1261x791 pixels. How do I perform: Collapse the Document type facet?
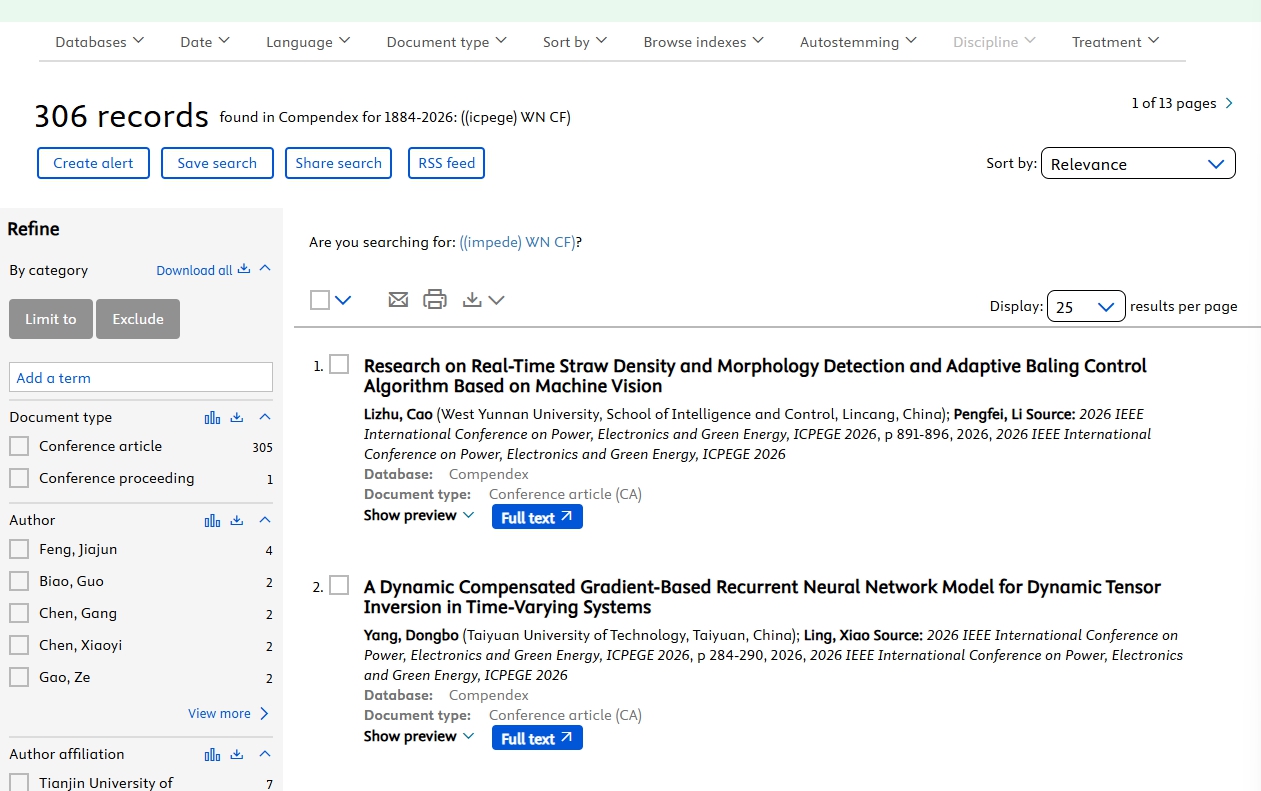point(265,417)
